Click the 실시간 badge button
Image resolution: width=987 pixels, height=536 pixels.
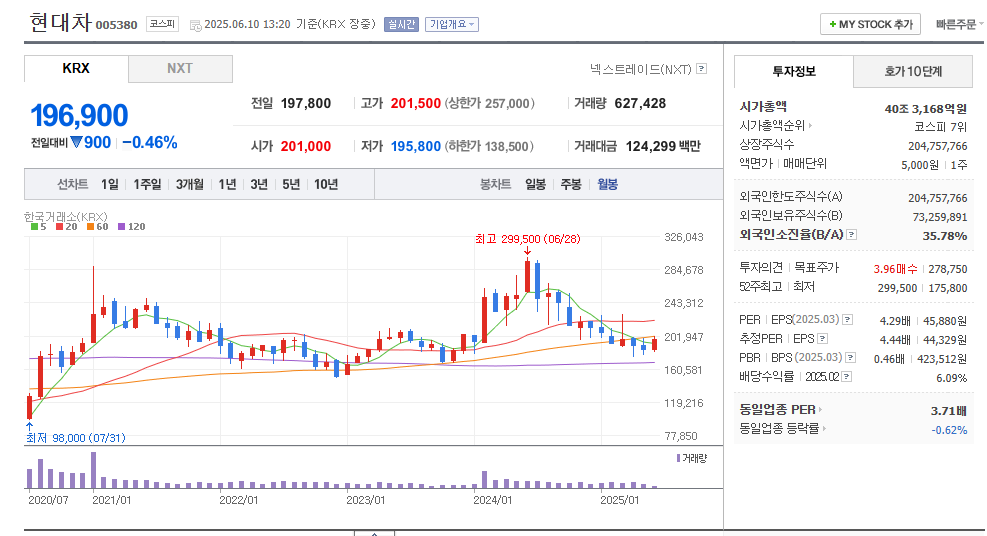point(401,25)
